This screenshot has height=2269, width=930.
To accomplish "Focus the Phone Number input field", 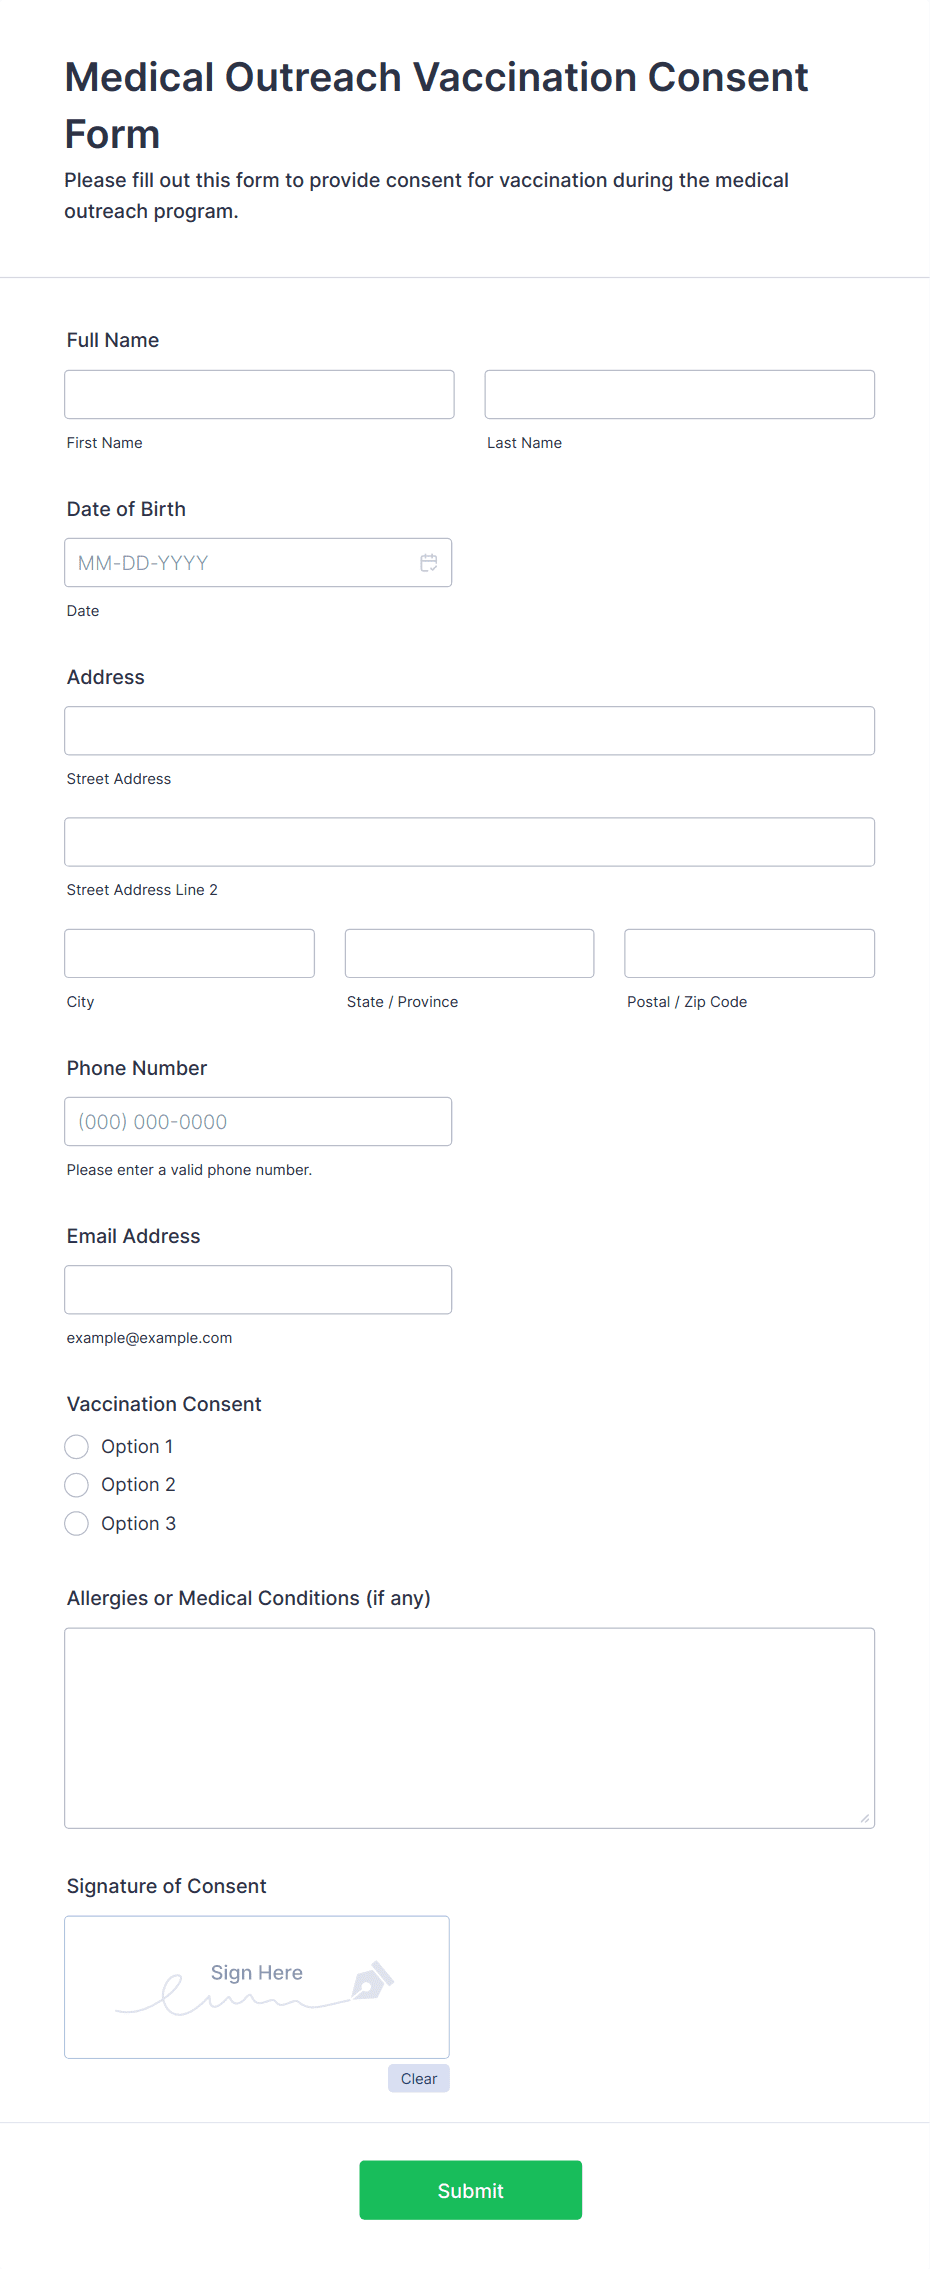I will [258, 1121].
